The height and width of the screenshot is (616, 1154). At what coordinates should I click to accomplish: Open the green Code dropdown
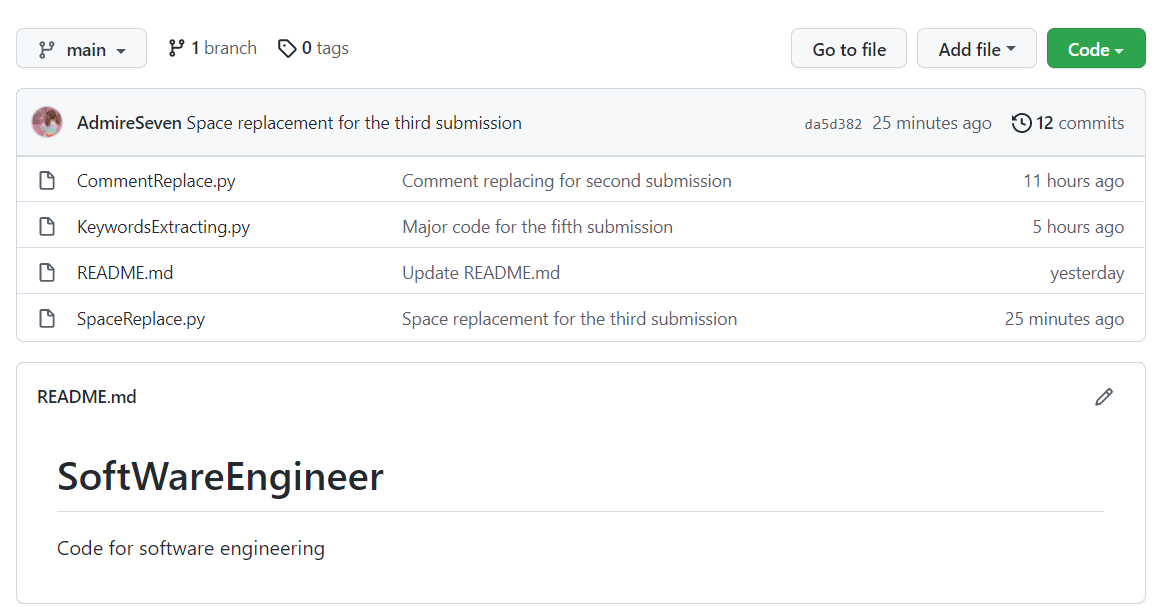pos(1095,49)
